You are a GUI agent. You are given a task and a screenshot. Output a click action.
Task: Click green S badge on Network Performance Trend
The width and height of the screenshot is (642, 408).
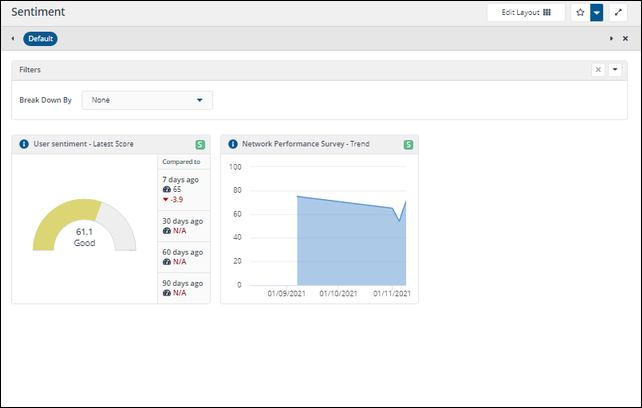[x=408, y=145]
